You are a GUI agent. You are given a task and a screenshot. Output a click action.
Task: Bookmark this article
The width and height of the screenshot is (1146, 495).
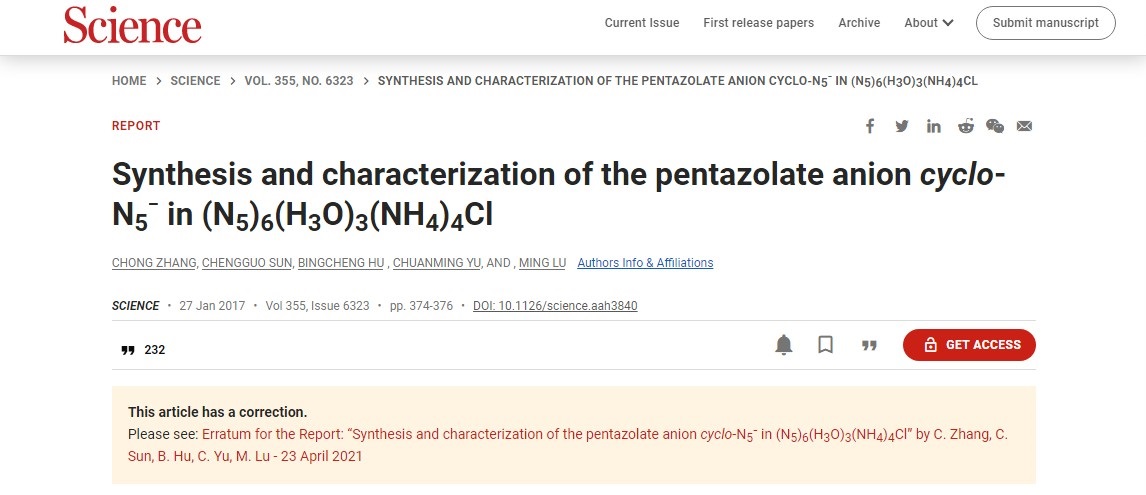pos(826,345)
